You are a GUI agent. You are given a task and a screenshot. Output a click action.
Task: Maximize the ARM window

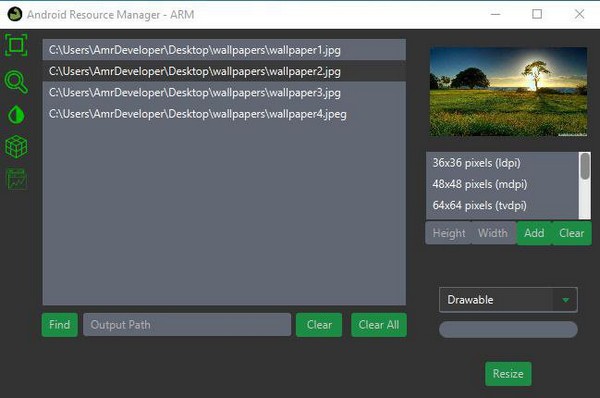[537, 15]
